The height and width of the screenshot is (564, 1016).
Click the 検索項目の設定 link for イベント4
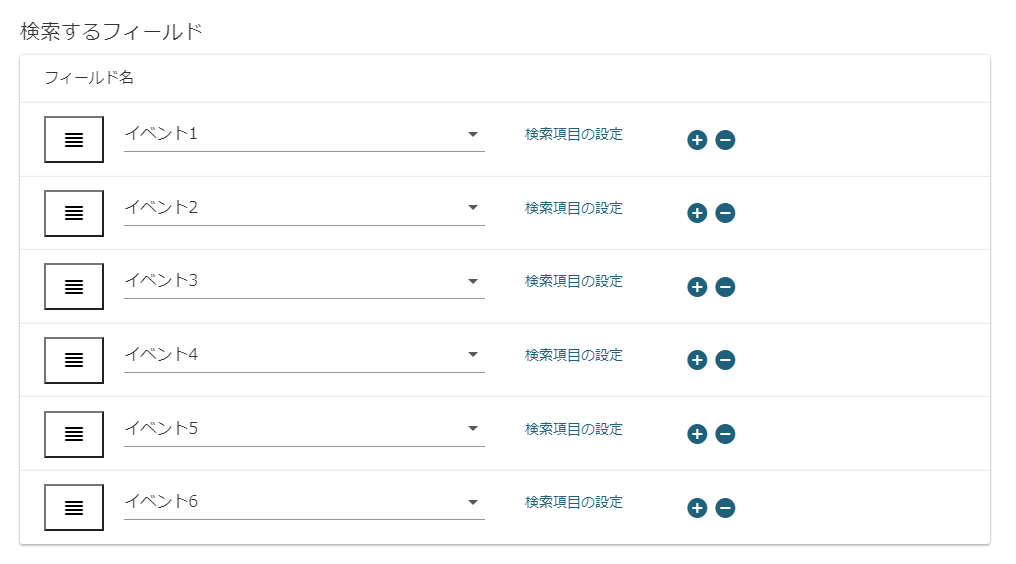(574, 355)
